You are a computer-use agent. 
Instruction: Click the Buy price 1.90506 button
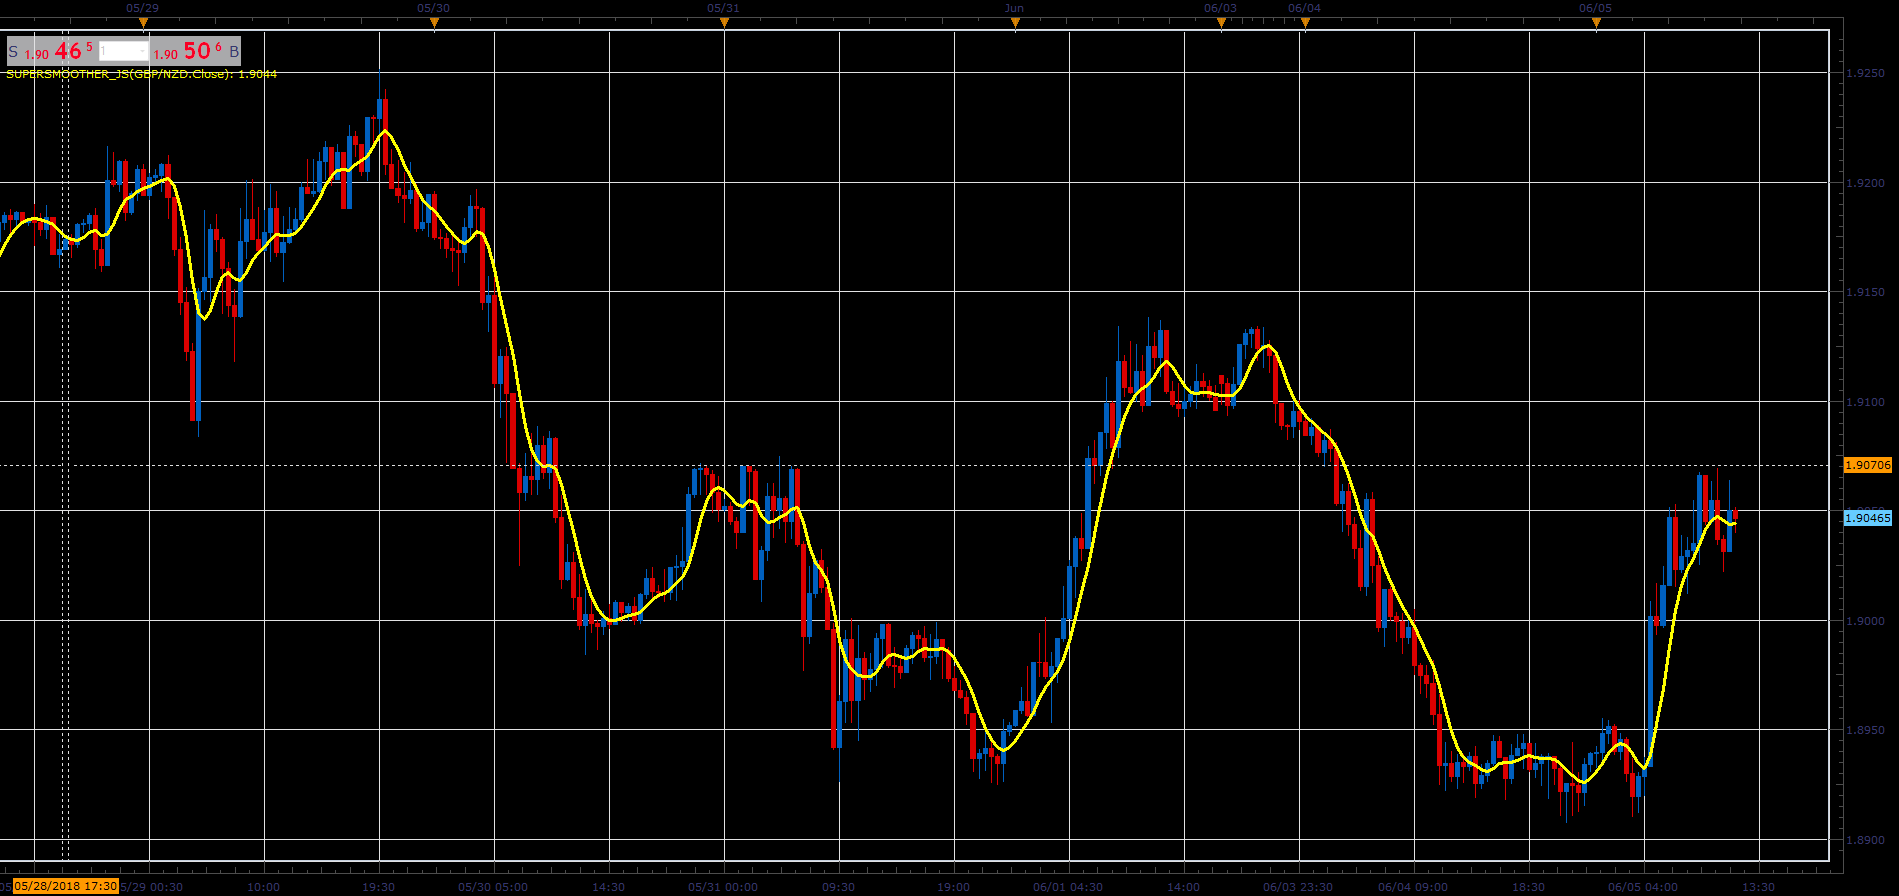(196, 51)
